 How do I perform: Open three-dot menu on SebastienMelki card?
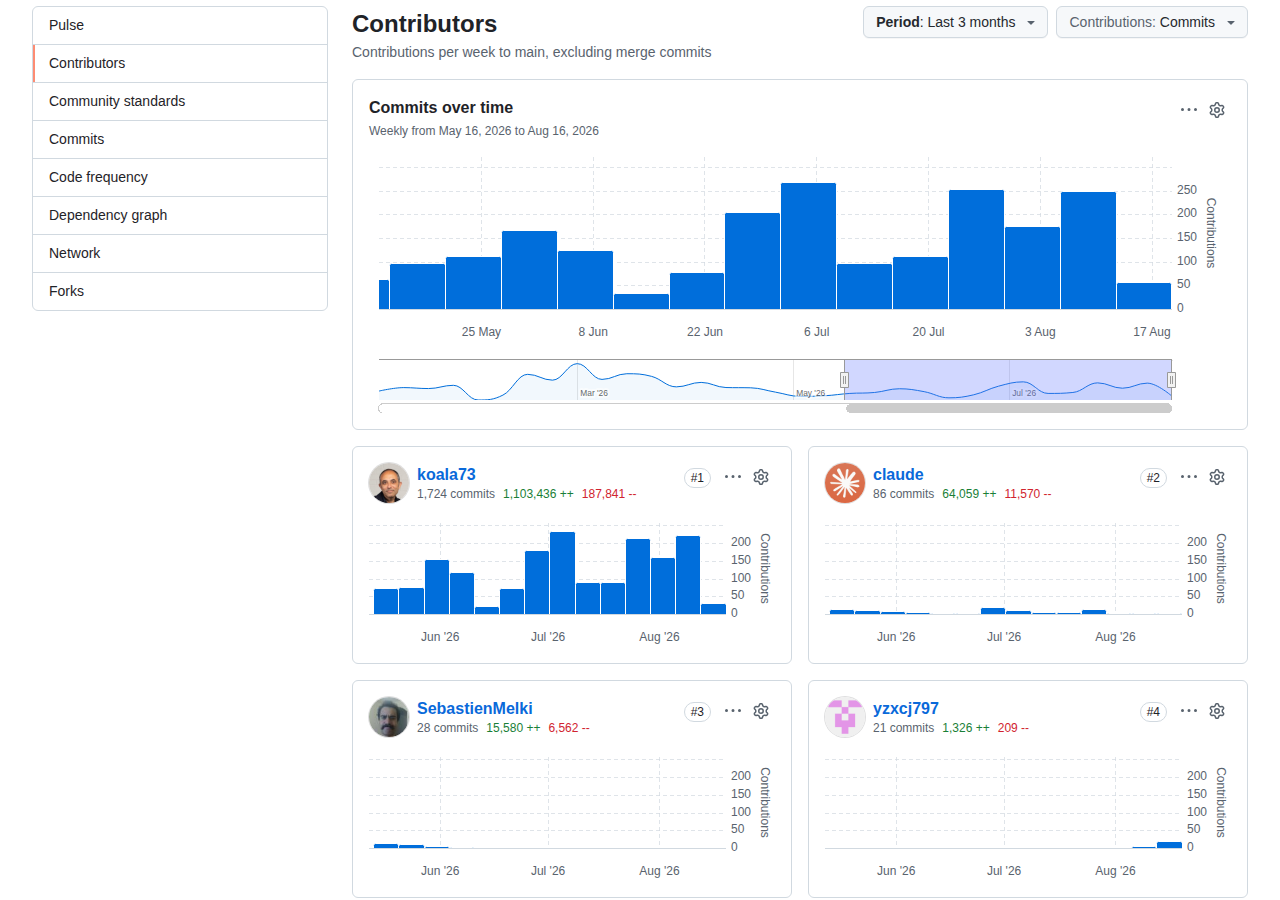point(733,711)
